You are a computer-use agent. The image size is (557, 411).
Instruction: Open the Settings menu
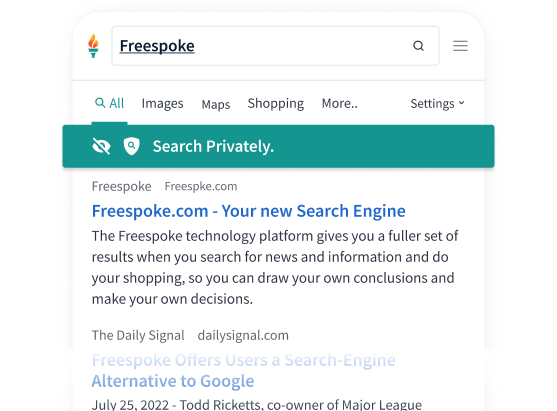tap(437, 103)
